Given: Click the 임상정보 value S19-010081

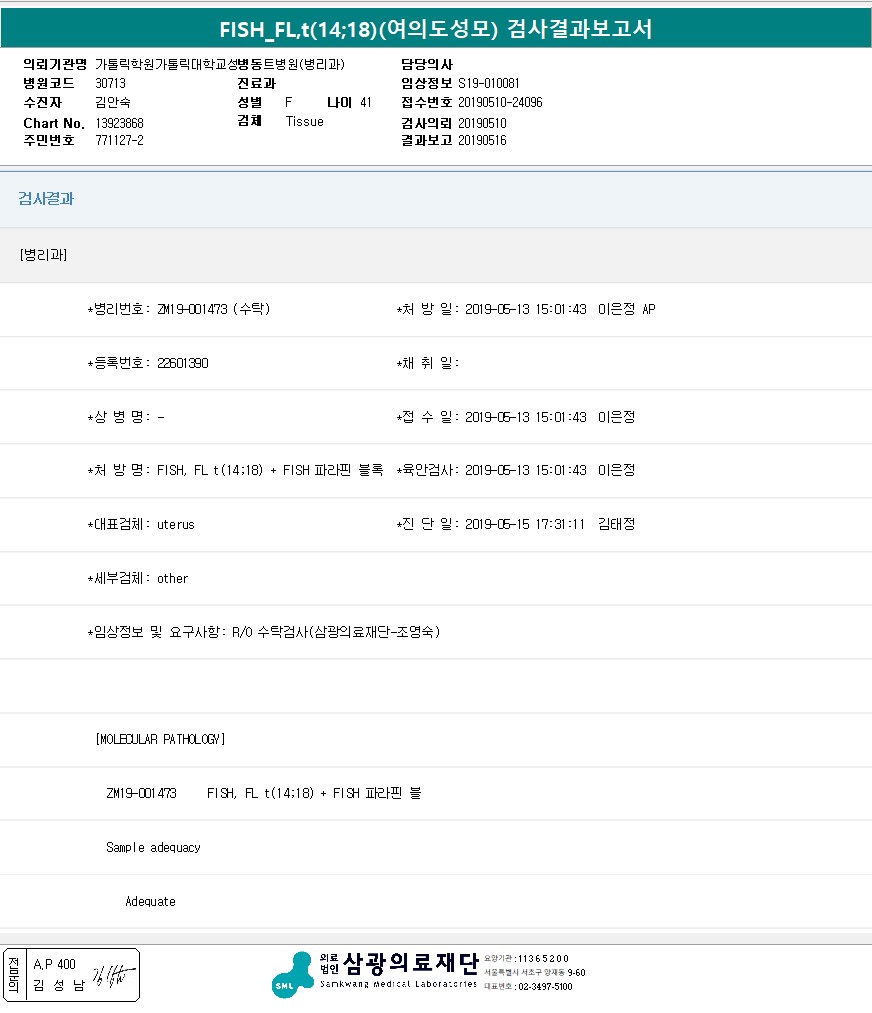Looking at the screenshot, I should point(488,84).
